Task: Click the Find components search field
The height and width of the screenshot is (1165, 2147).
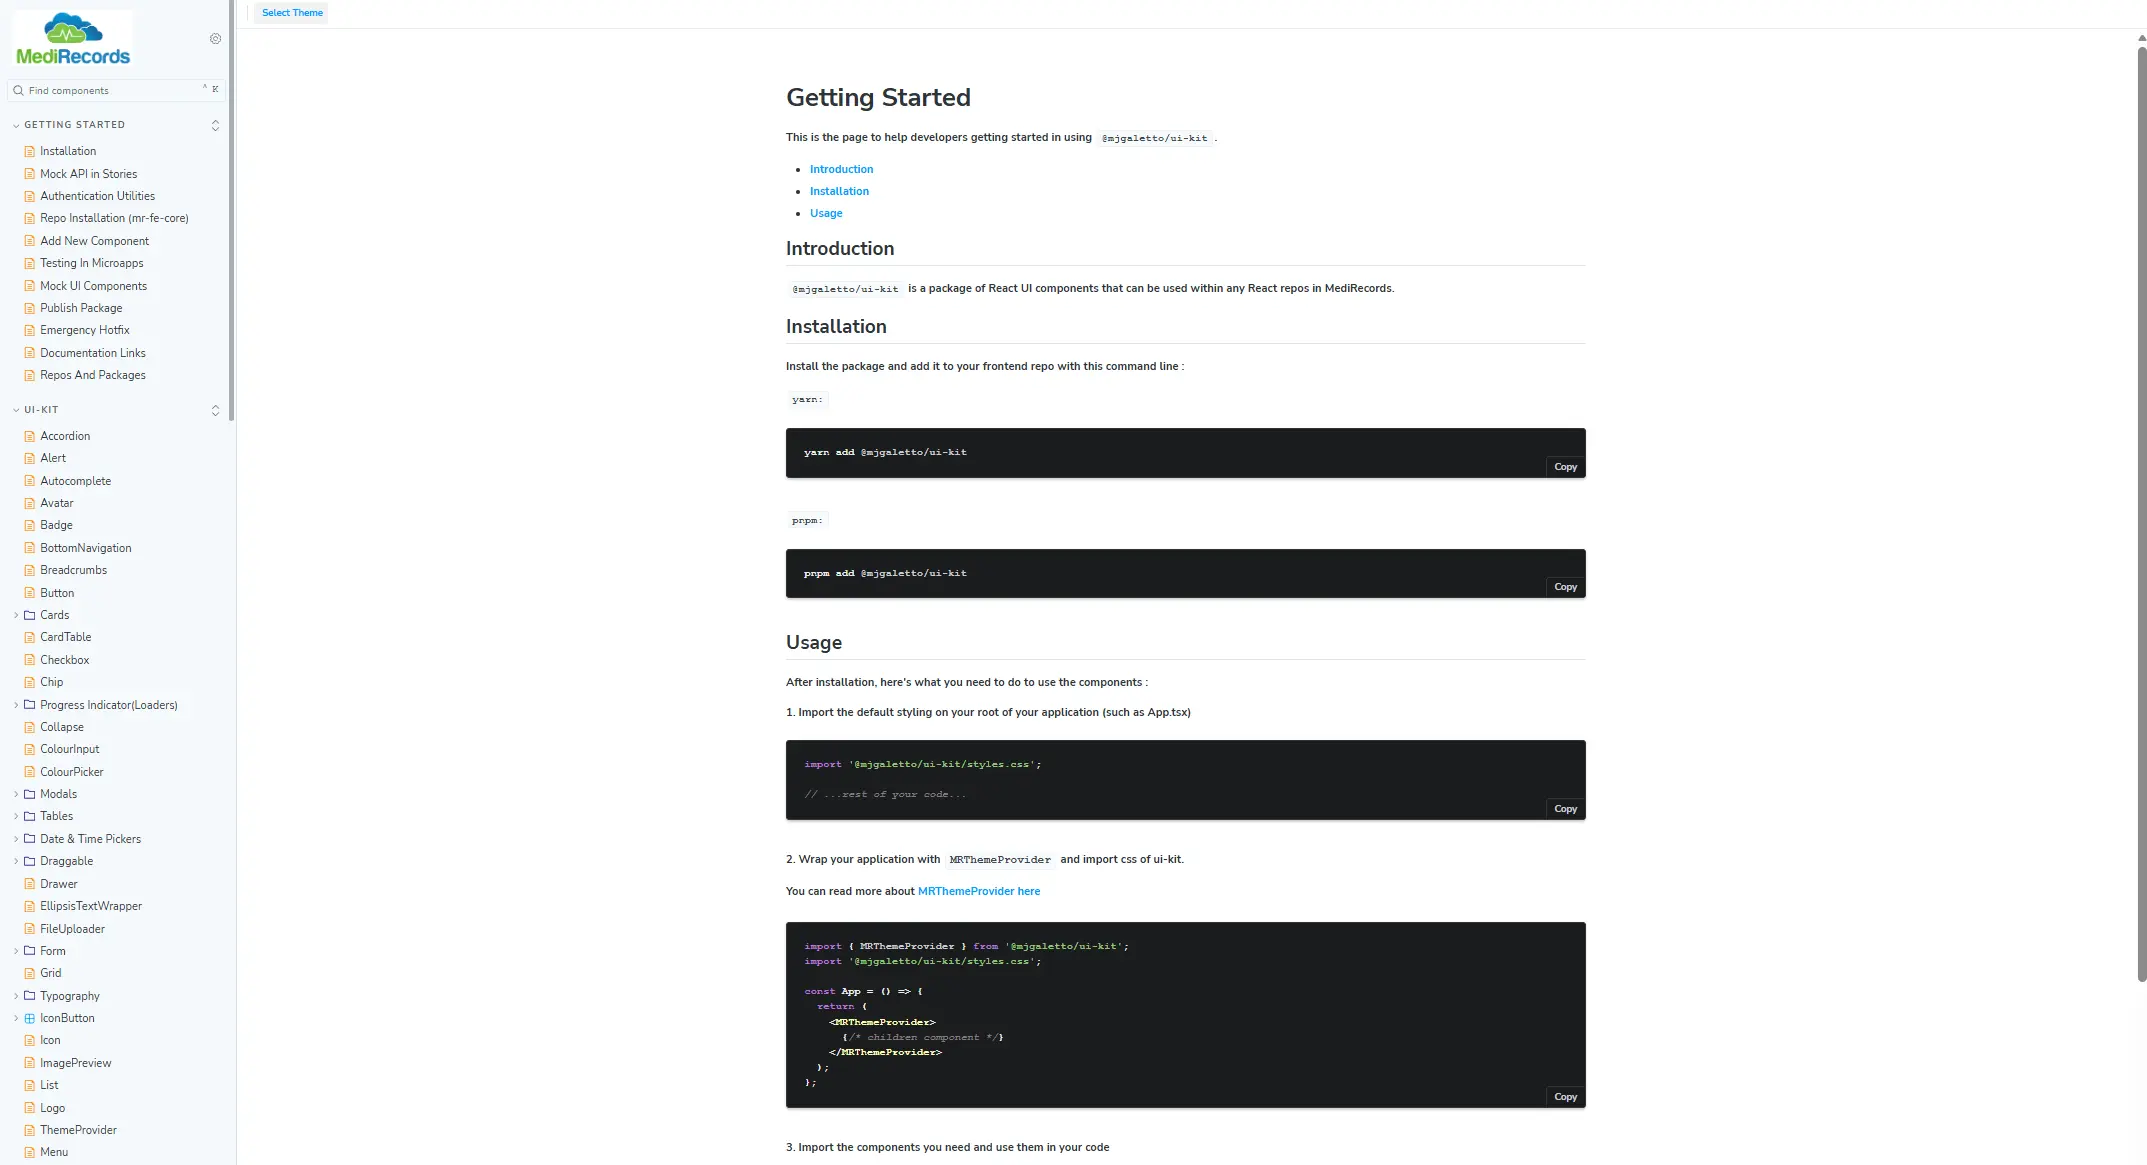Action: [x=110, y=91]
